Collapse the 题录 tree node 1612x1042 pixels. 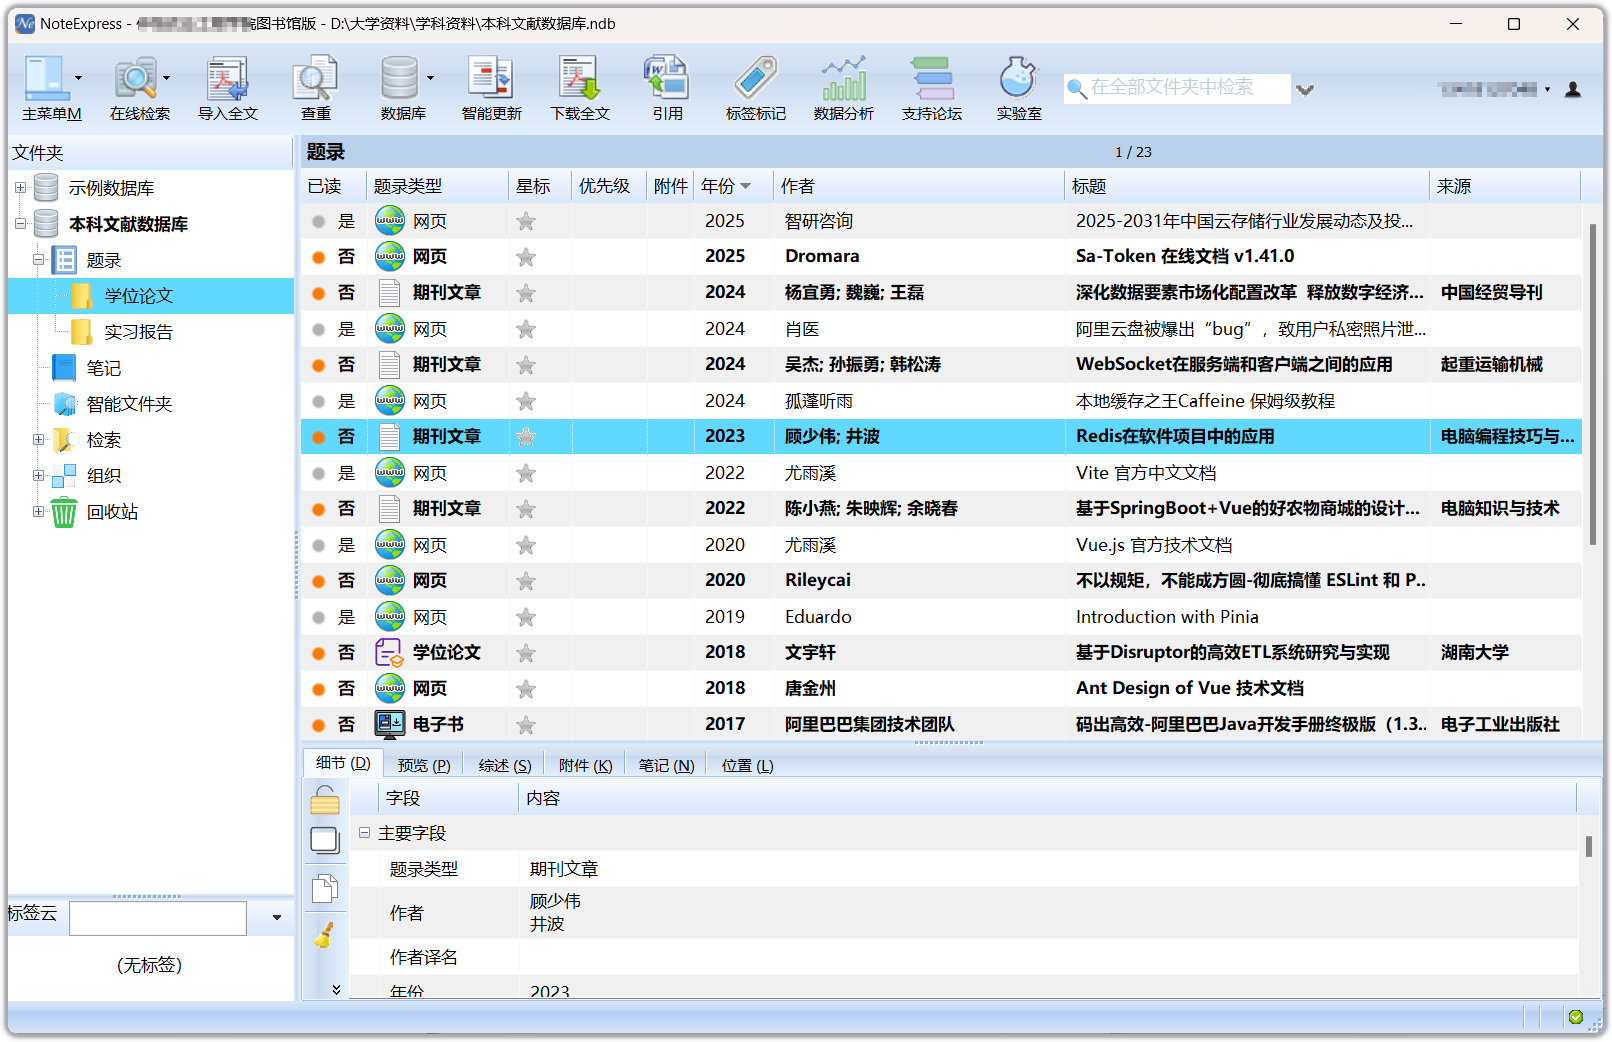(x=38, y=259)
